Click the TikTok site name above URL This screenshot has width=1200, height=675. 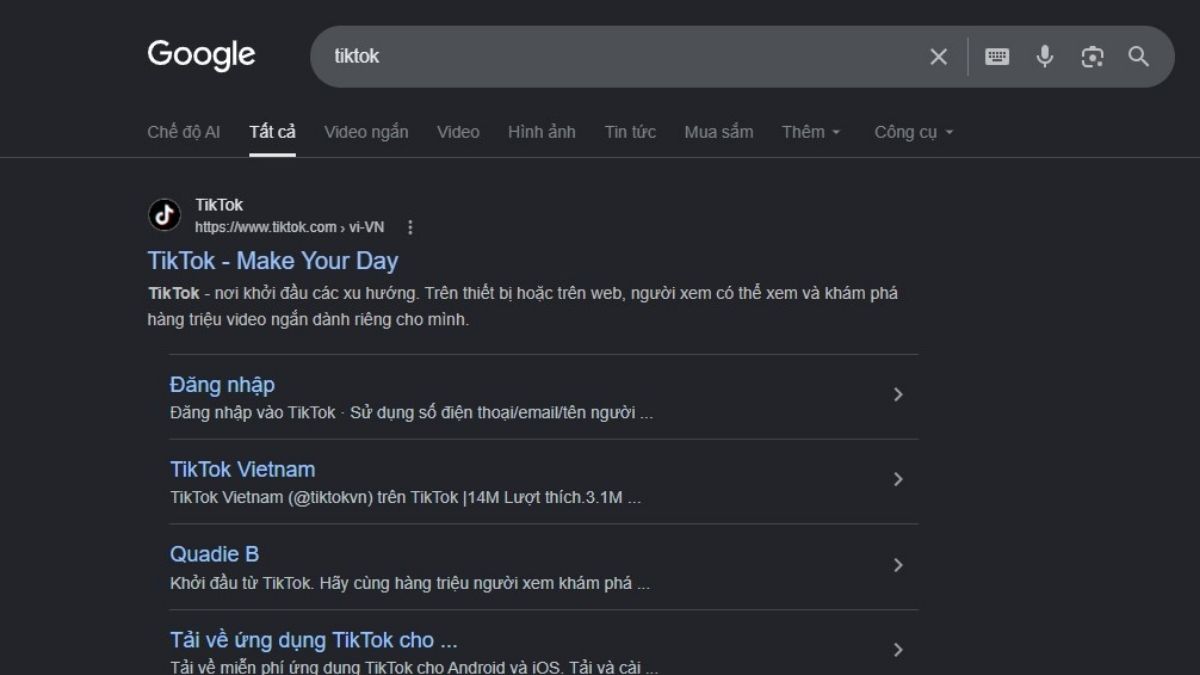[x=219, y=205]
